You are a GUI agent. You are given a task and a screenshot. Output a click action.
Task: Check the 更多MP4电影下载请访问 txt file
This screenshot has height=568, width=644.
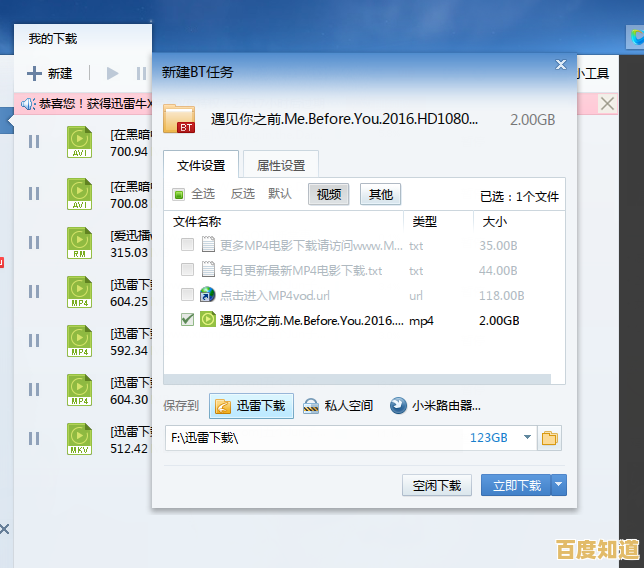[187, 245]
